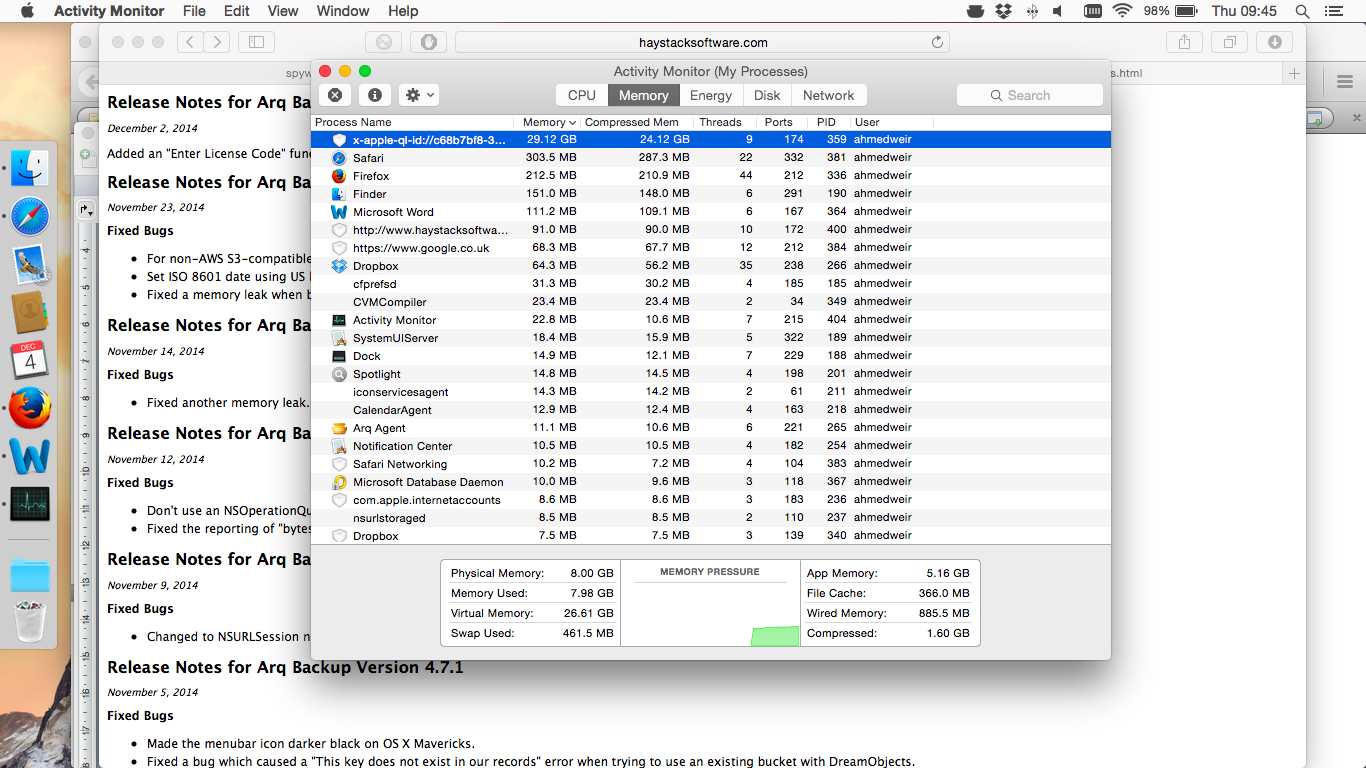This screenshot has width=1366, height=768.
Task: Add a new Safari tab with plus button
Action: (1294, 73)
